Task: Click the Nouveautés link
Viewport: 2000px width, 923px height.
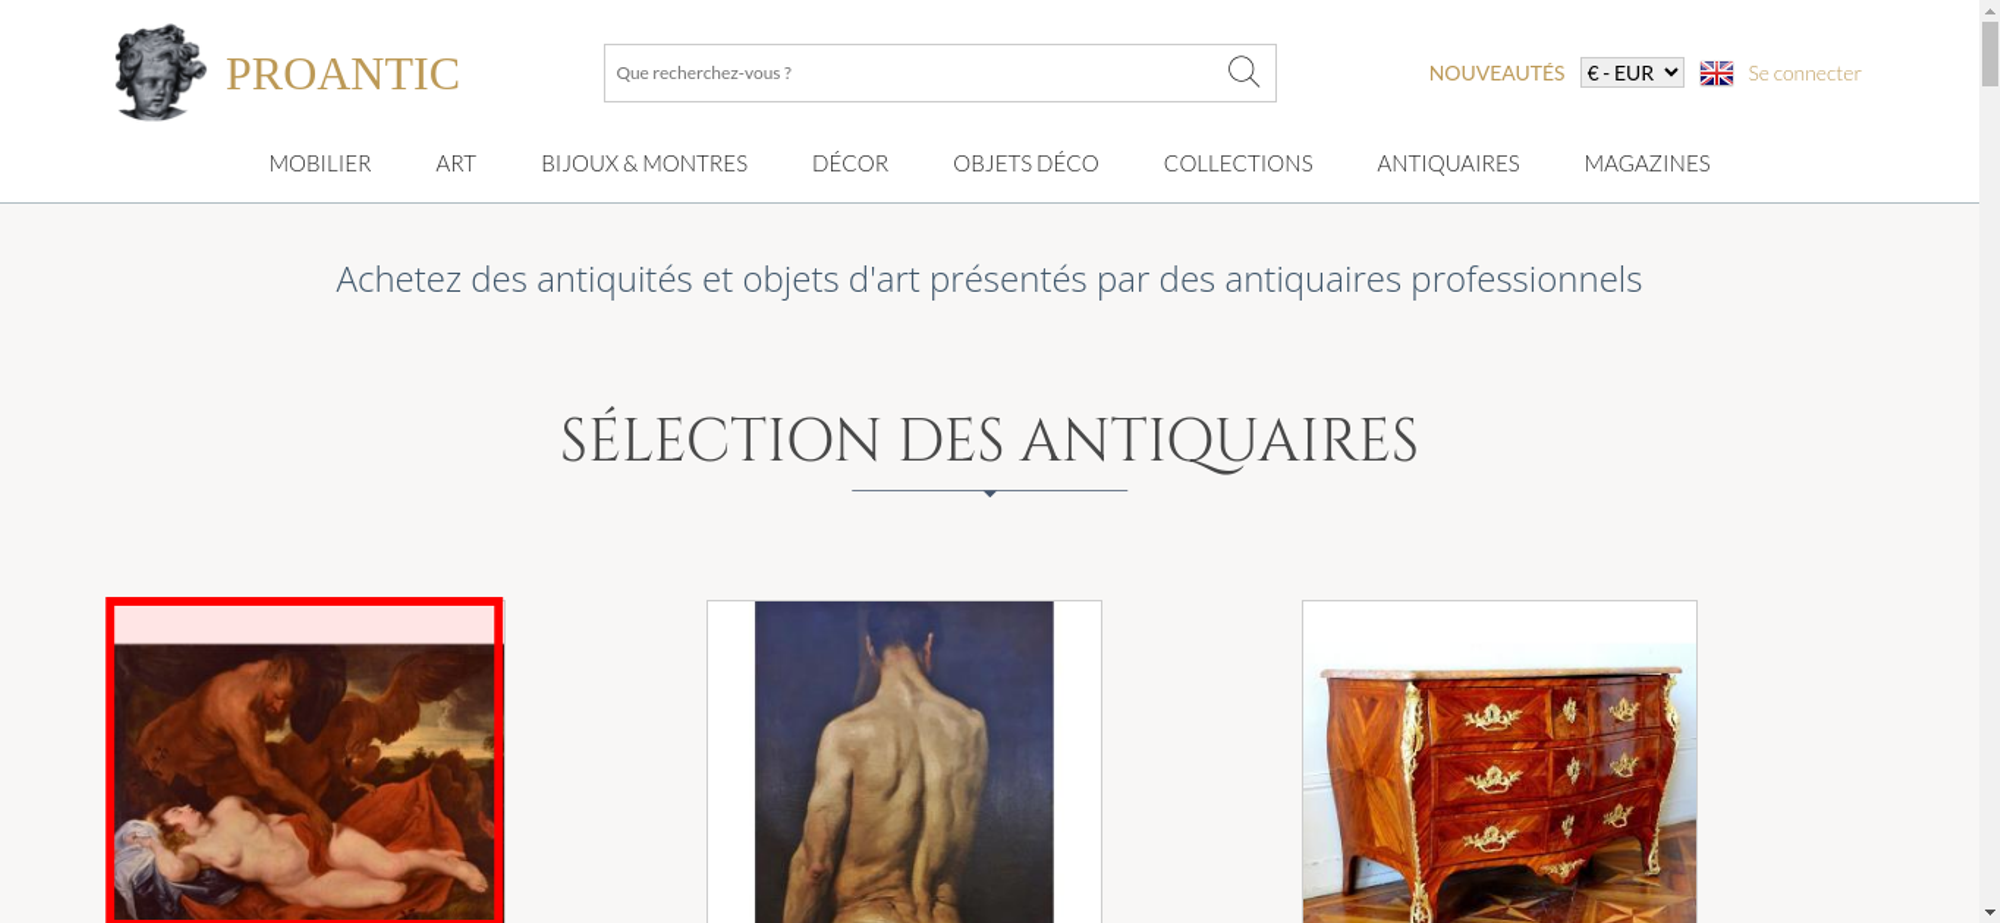Action: [1496, 73]
